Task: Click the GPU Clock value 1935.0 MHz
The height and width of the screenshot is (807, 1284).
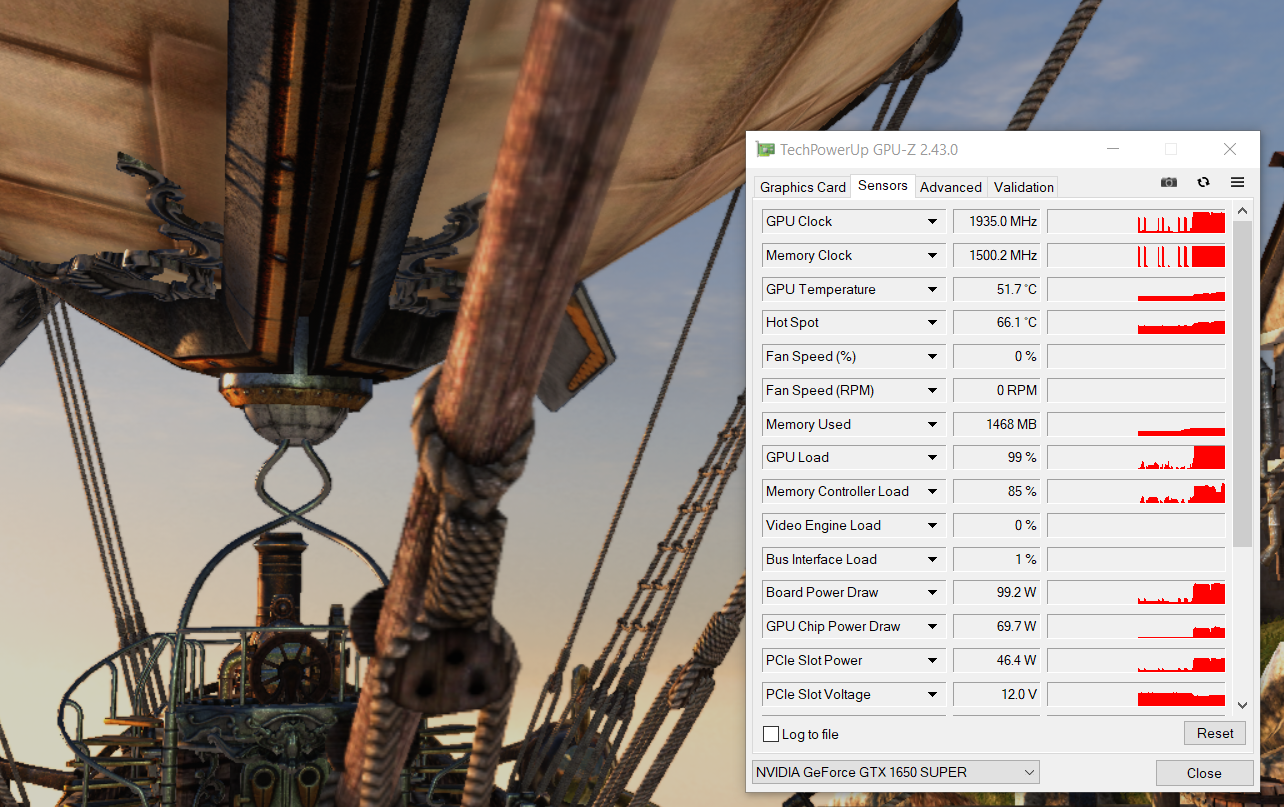Action: point(997,221)
